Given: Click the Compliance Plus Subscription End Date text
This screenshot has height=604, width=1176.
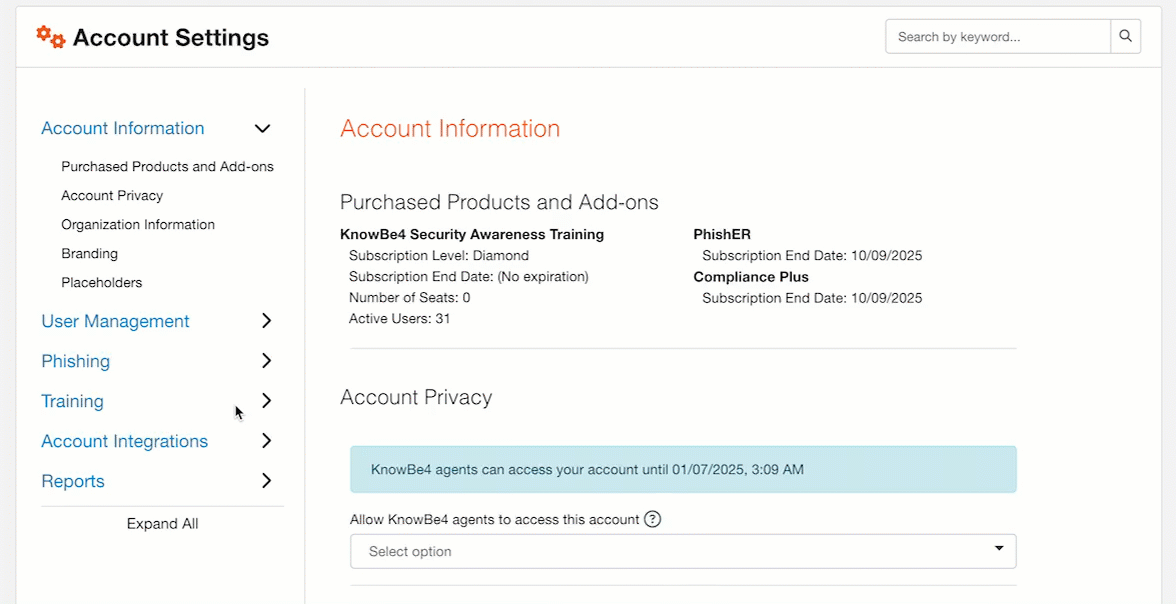Looking at the screenshot, I should pyautogui.click(x=812, y=299).
